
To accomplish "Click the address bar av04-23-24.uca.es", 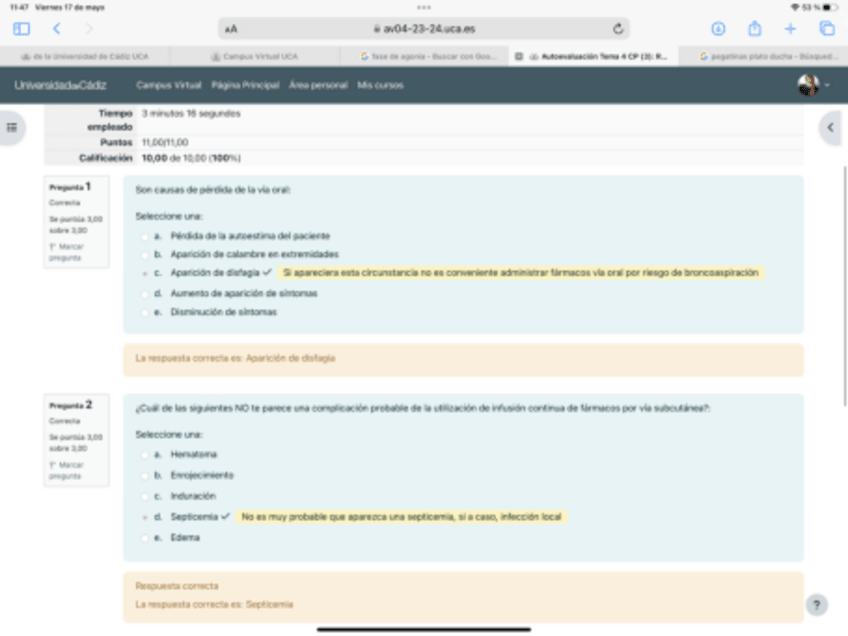I will pyautogui.click(x=424, y=29).
